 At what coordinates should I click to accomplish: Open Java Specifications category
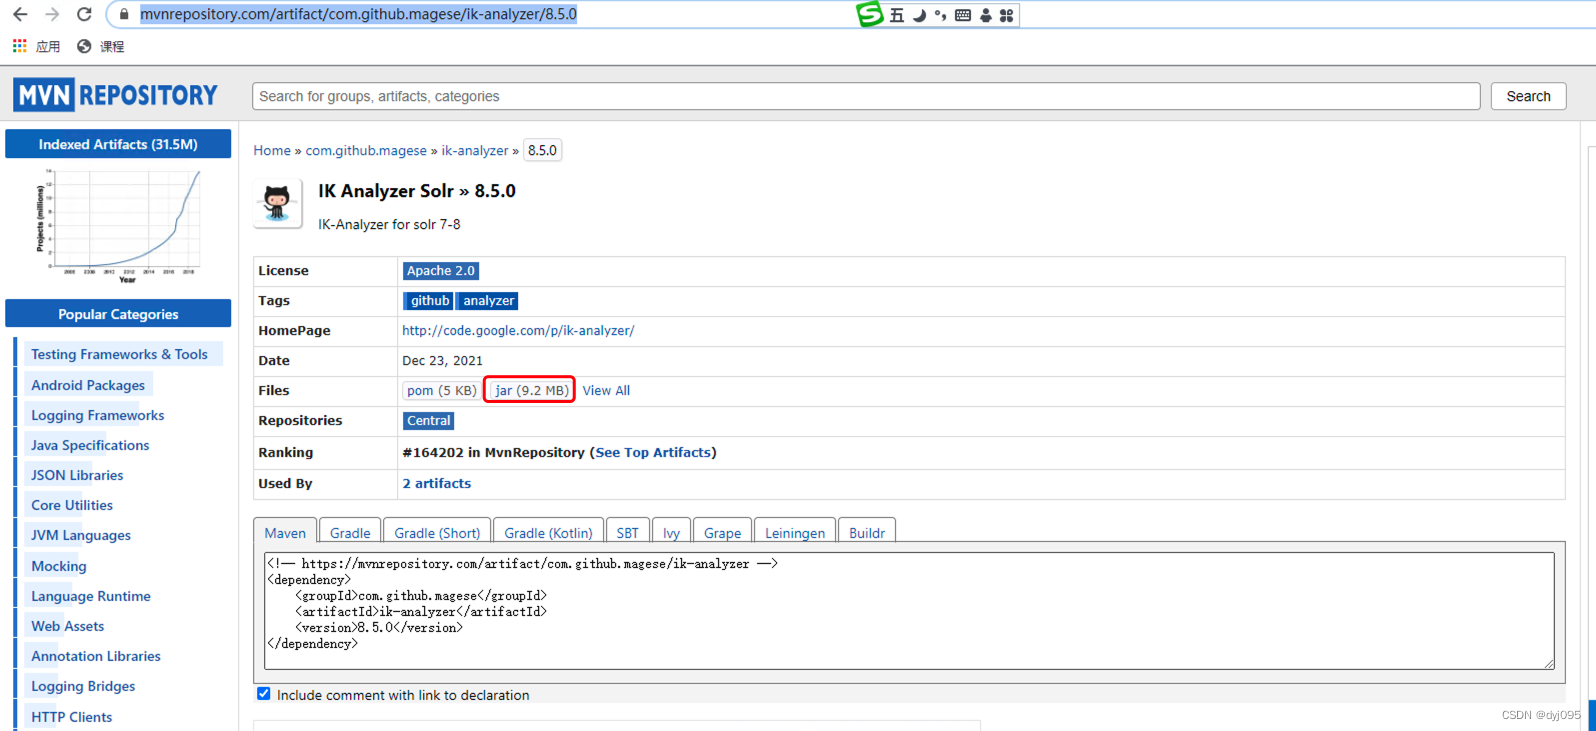pos(90,445)
